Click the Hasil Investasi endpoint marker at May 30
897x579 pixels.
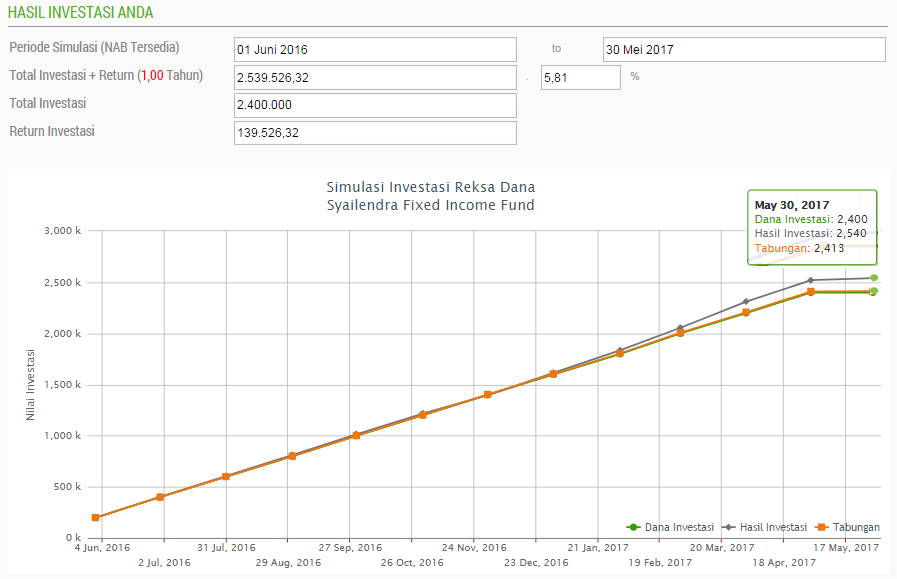874,278
